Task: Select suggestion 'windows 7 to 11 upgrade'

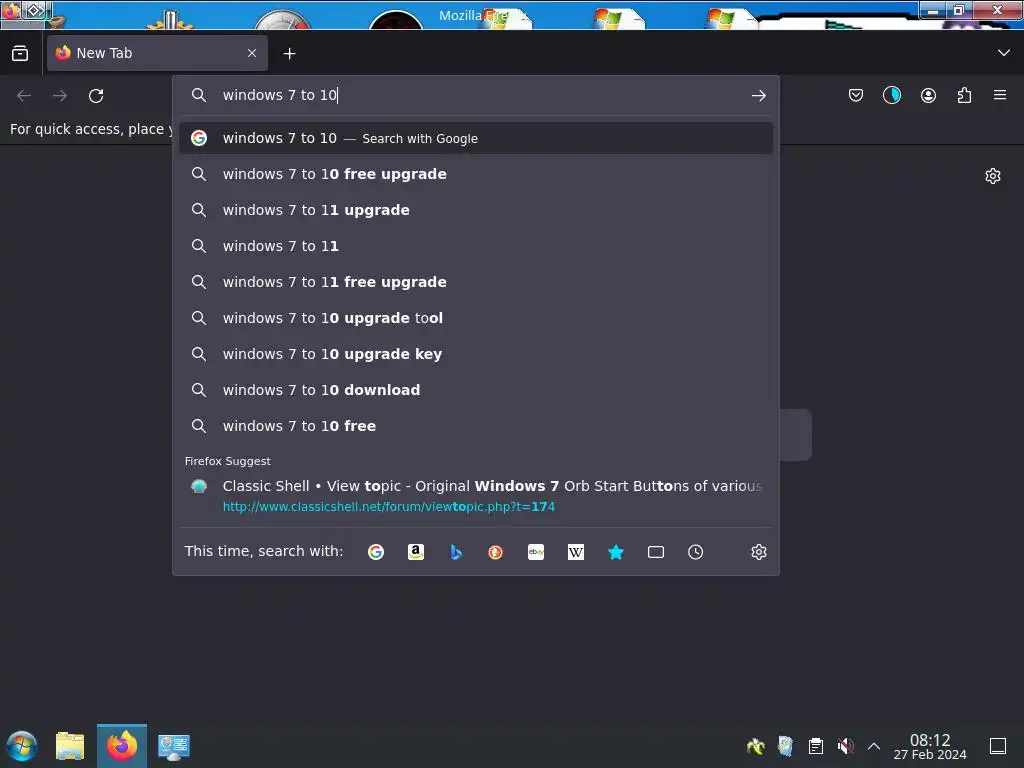Action: 476,210
